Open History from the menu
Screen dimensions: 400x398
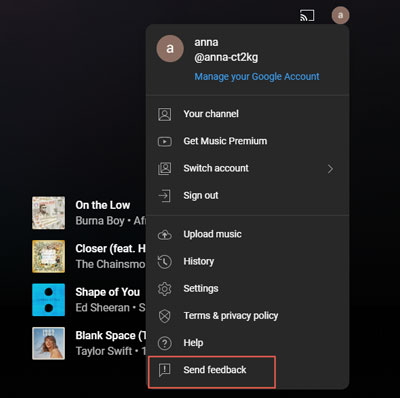pos(248,262)
